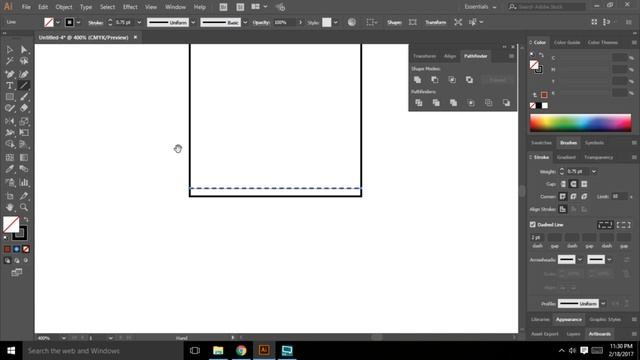Swap fill and stroke in toolbox
640x360 pixels.
25,220
